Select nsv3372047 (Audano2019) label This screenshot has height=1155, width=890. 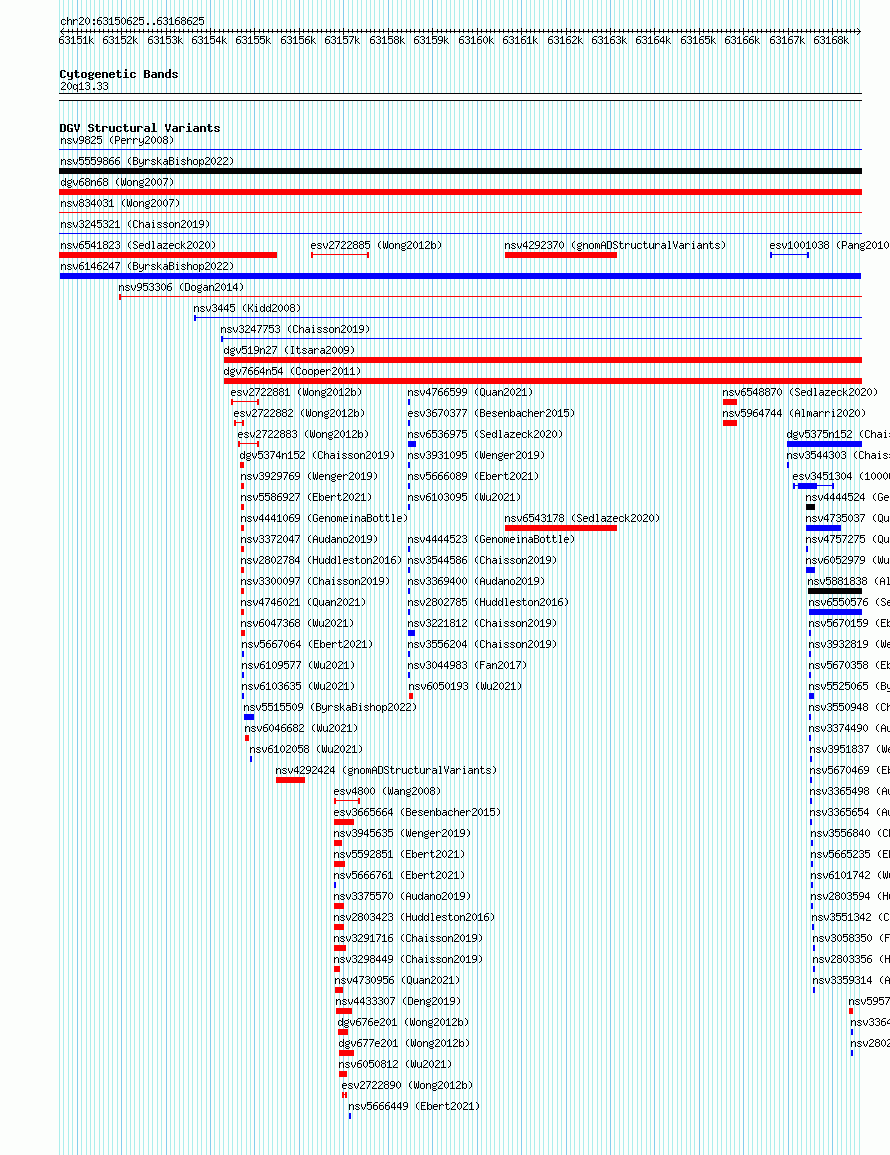pyautogui.click(x=309, y=539)
